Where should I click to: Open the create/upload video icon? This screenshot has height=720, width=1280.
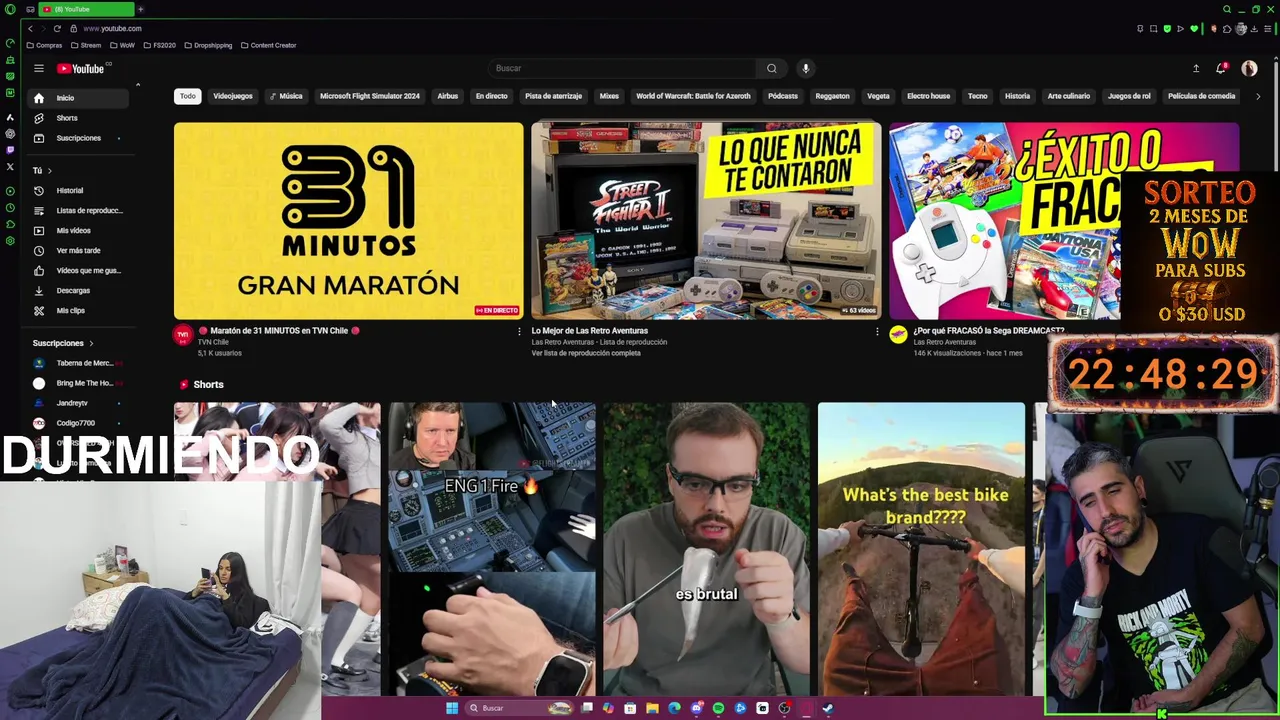(1195, 68)
